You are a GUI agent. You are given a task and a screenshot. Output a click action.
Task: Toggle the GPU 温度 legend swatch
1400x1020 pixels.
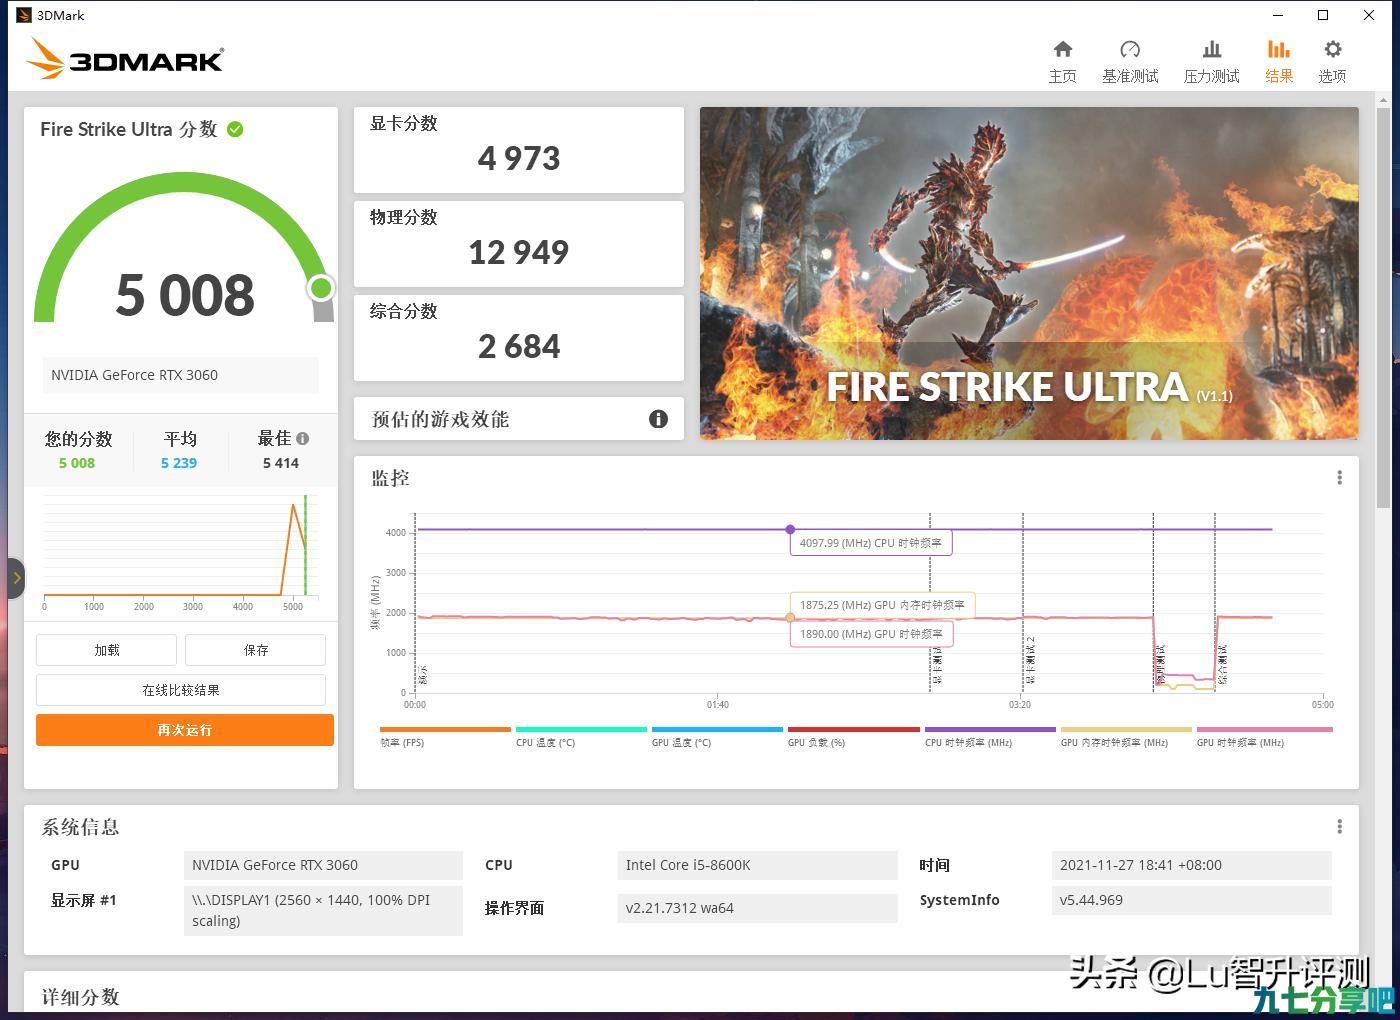pos(717,730)
